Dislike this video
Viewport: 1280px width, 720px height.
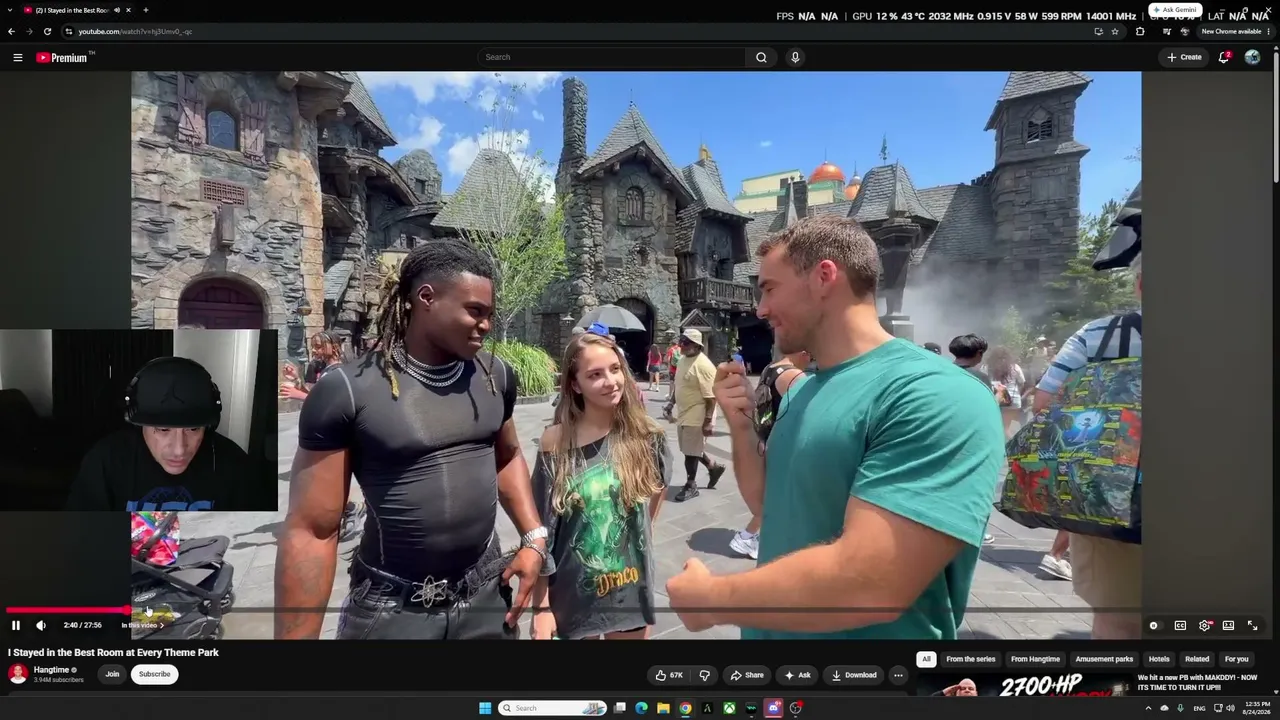click(705, 675)
